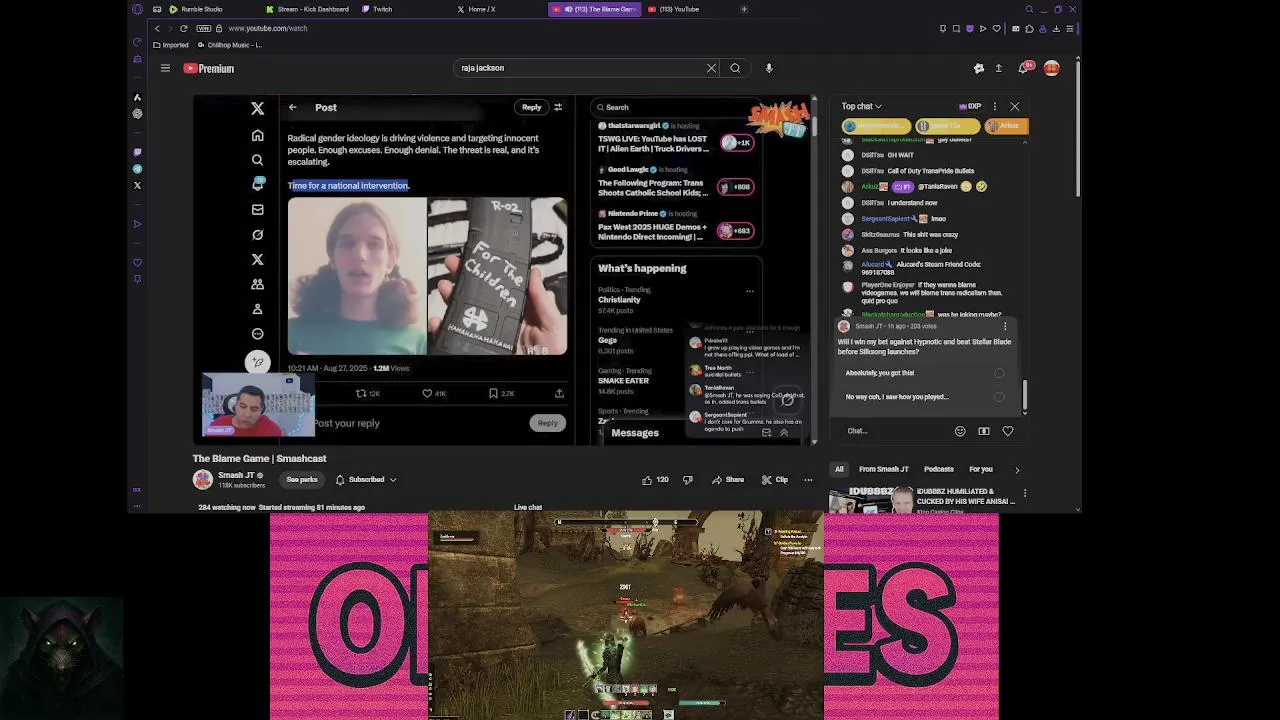Screen dimensions: 1280x720
Task: Open the Chillhop Music bookmark
Action: (230, 45)
